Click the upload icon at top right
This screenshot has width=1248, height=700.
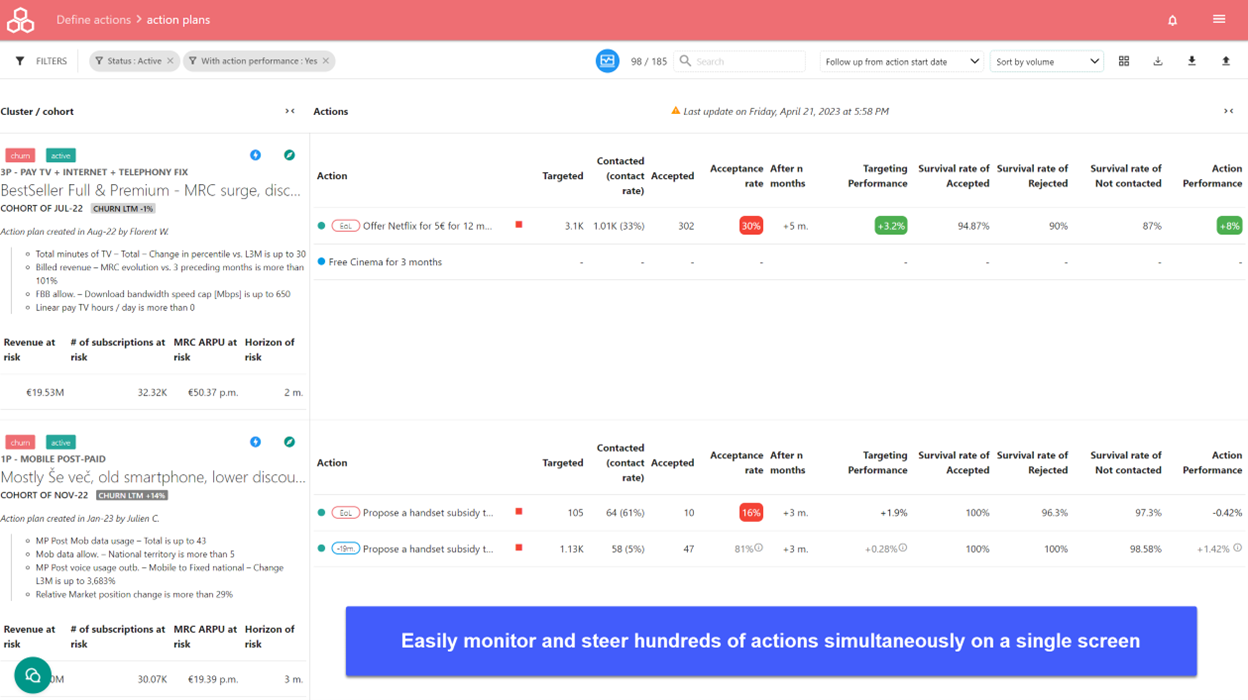1226,61
